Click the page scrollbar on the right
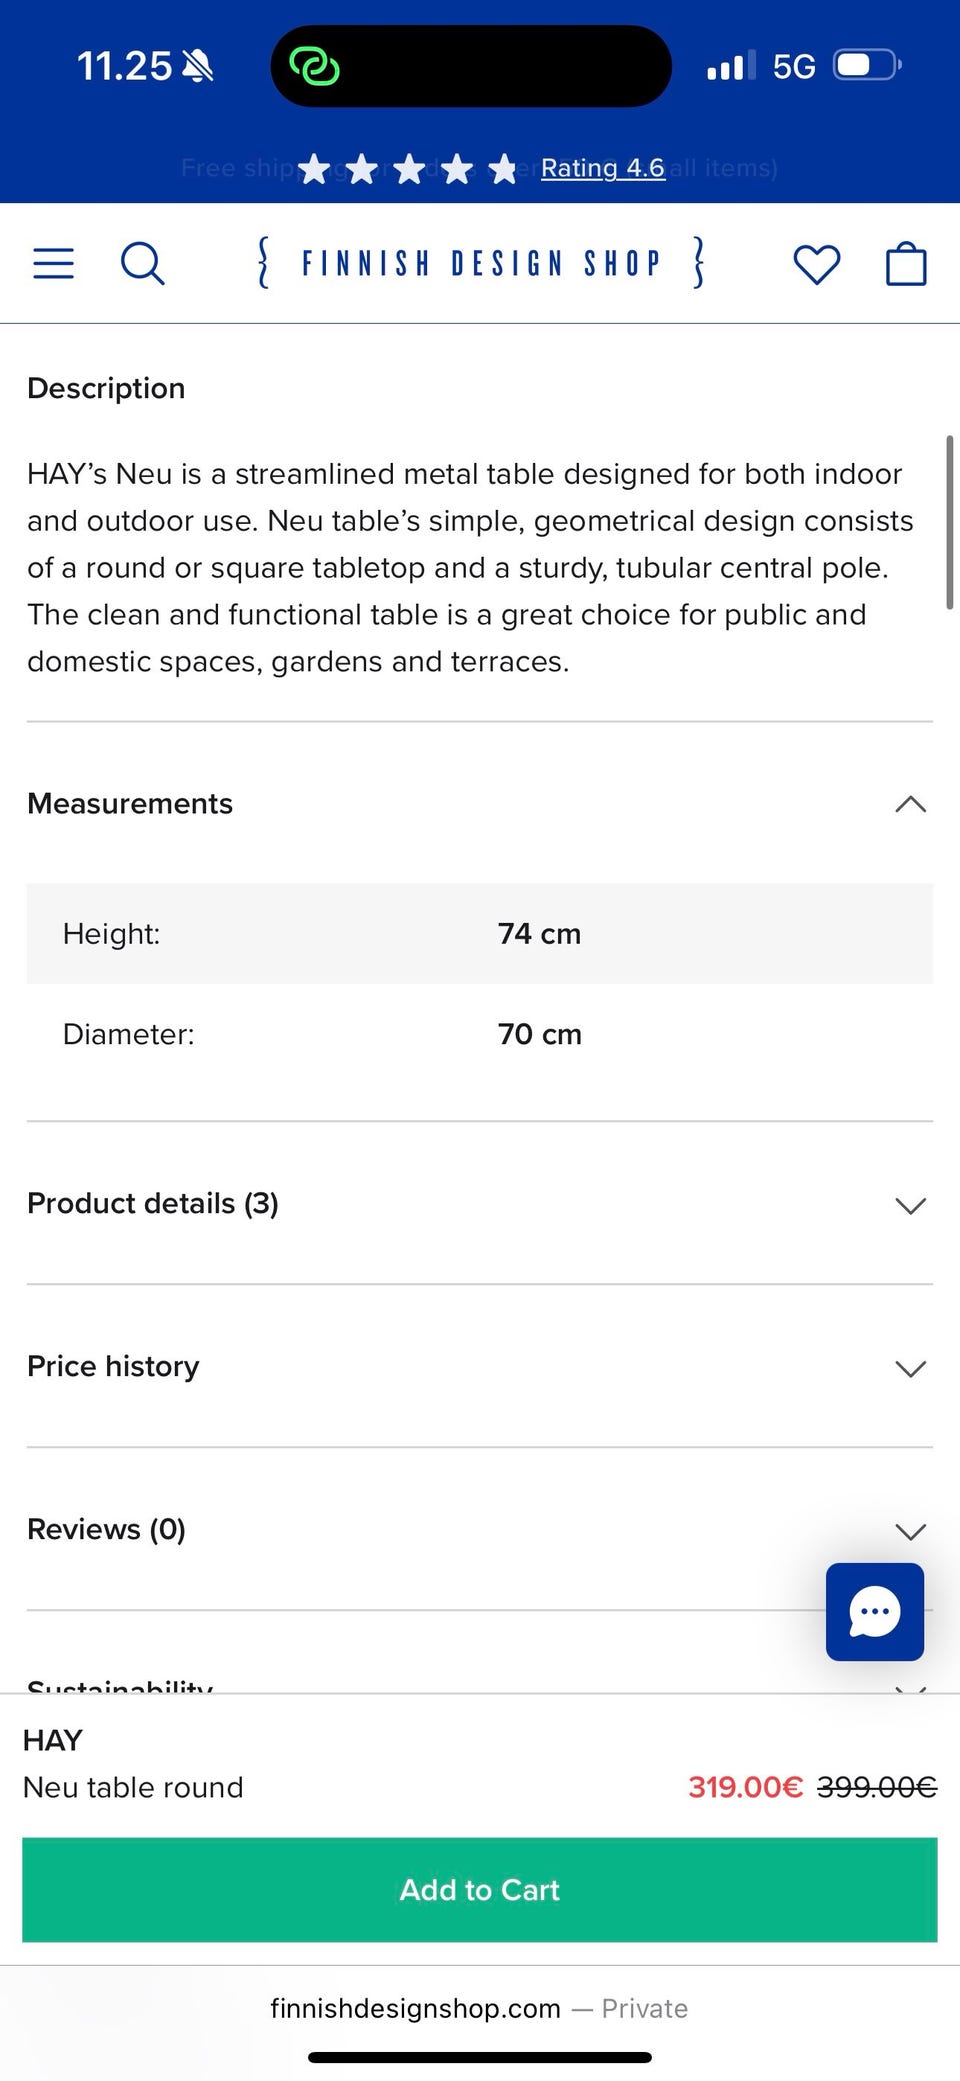 point(949,521)
